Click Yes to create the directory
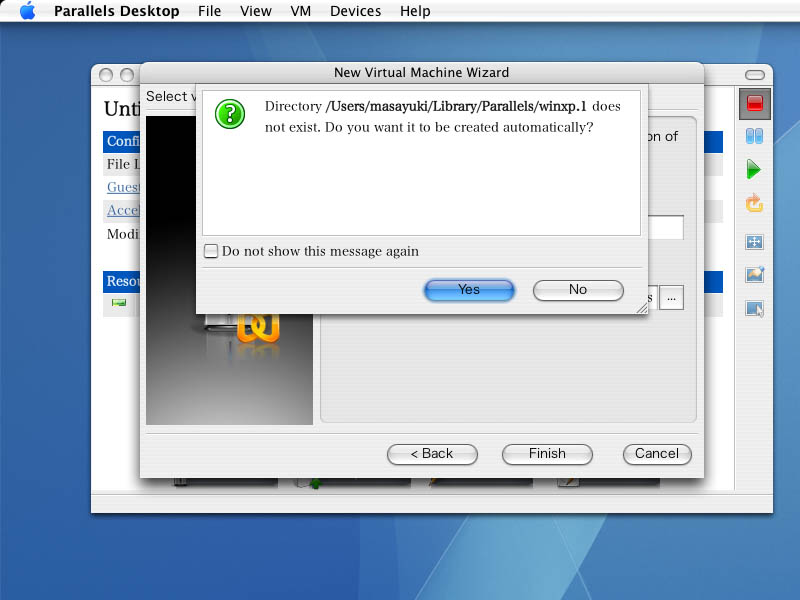The height and width of the screenshot is (600, 800). point(469,289)
